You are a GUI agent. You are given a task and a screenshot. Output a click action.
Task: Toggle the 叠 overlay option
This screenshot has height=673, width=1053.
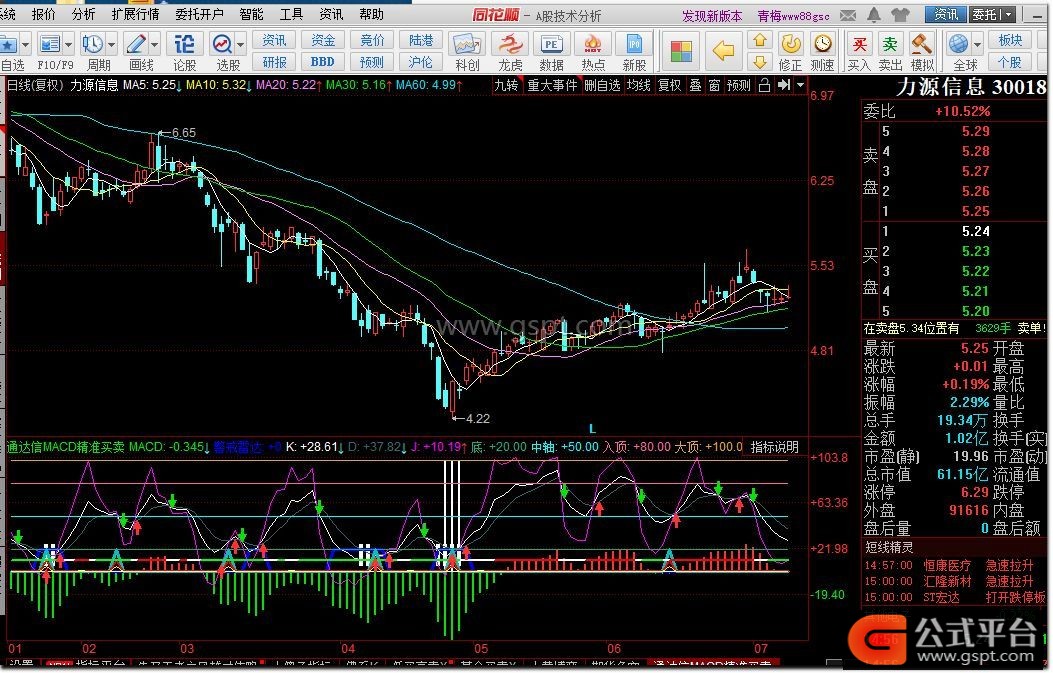(x=696, y=85)
